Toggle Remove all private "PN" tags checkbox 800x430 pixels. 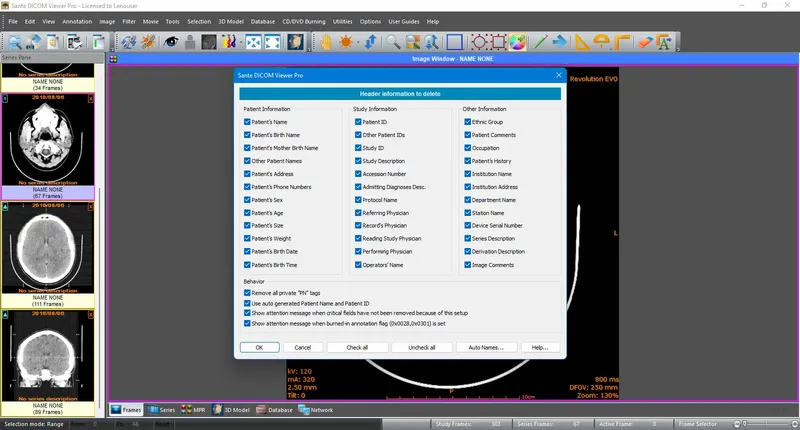point(247,293)
